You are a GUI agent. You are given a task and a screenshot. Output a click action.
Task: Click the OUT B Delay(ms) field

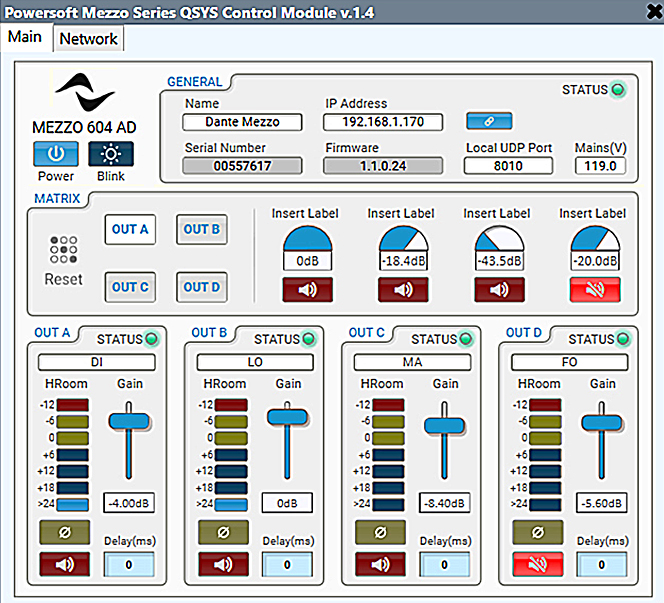coord(287,564)
